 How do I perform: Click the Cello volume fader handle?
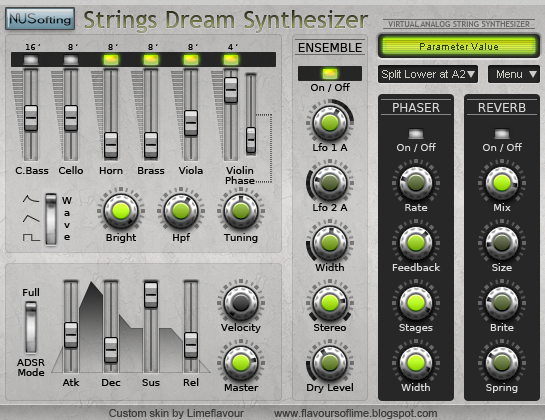coord(71,118)
